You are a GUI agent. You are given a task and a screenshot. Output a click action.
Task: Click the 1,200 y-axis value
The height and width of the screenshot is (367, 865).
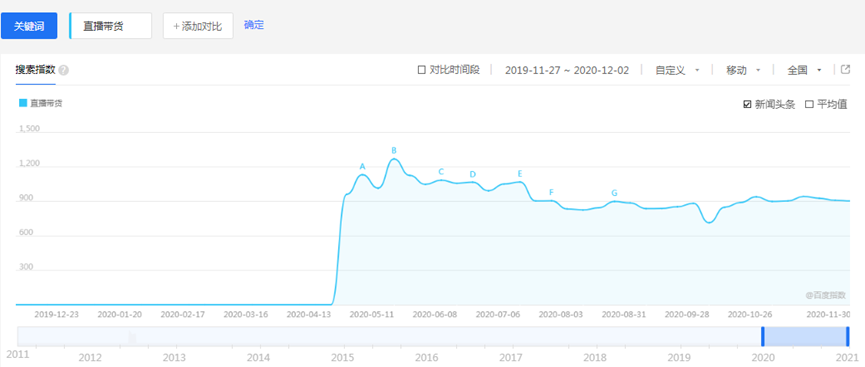29,163
